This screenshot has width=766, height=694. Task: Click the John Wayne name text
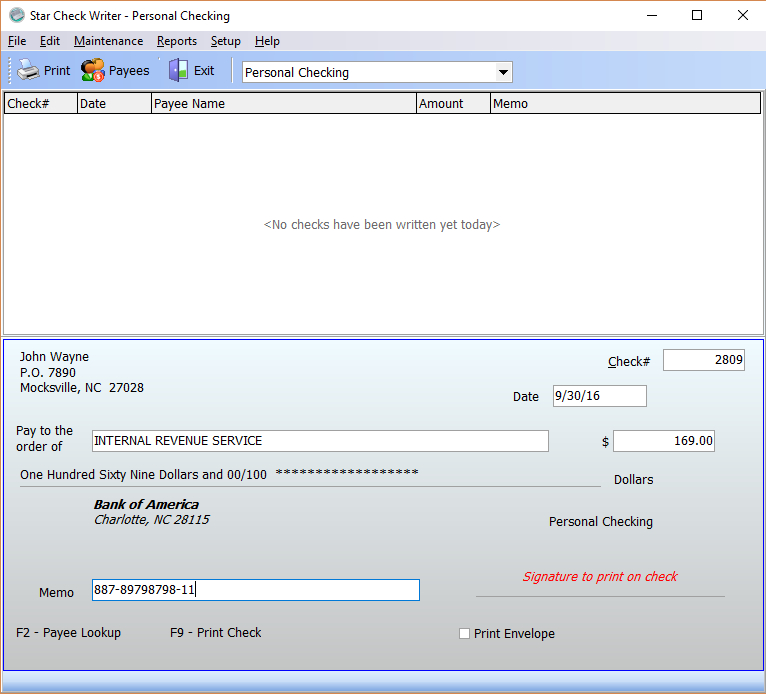pyautogui.click(x=54, y=357)
